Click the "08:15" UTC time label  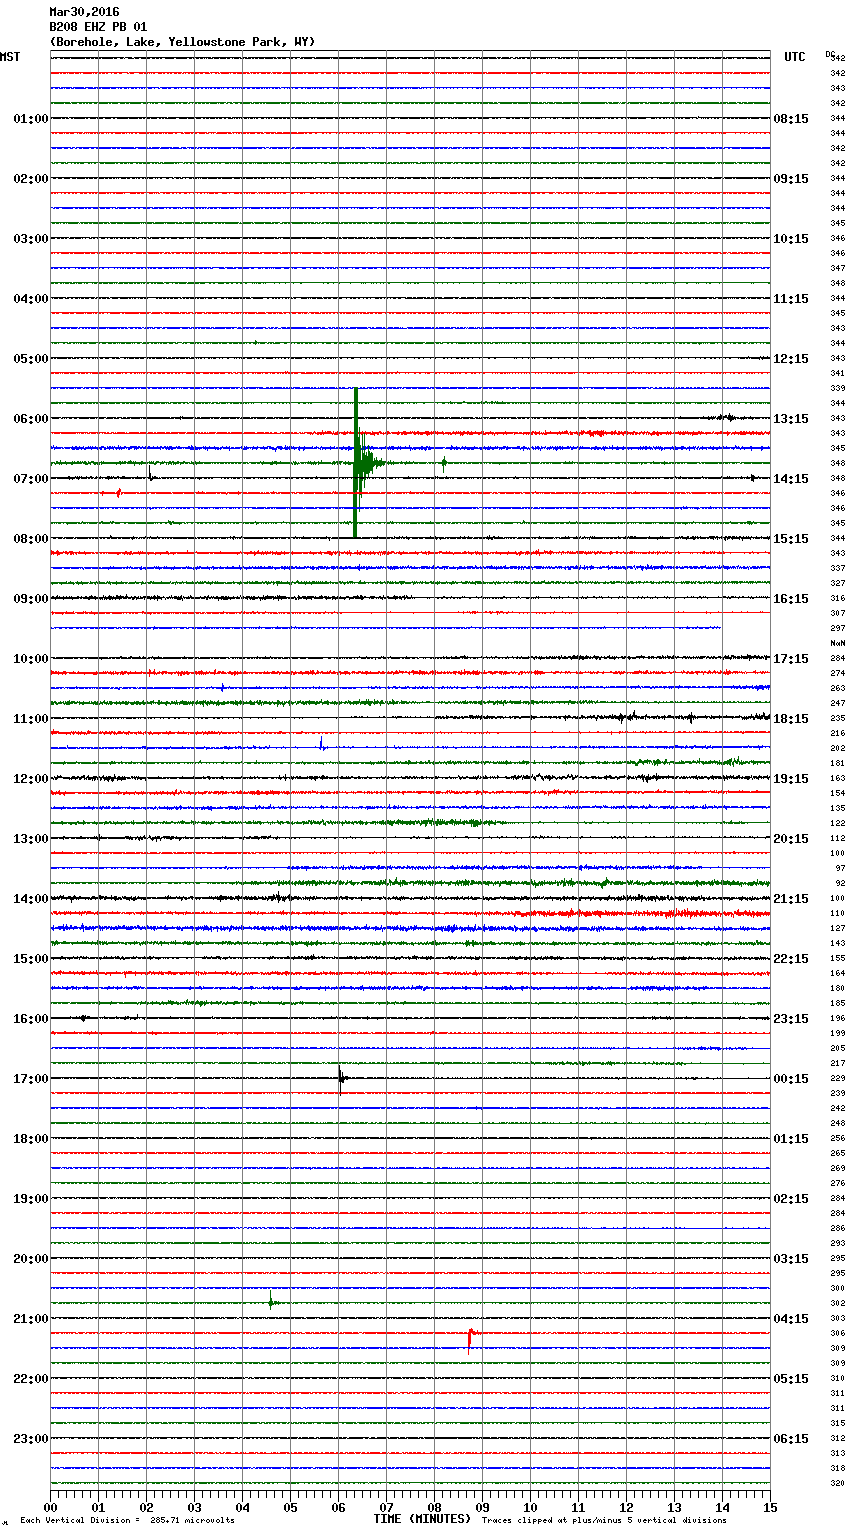(x=791, y=119)
